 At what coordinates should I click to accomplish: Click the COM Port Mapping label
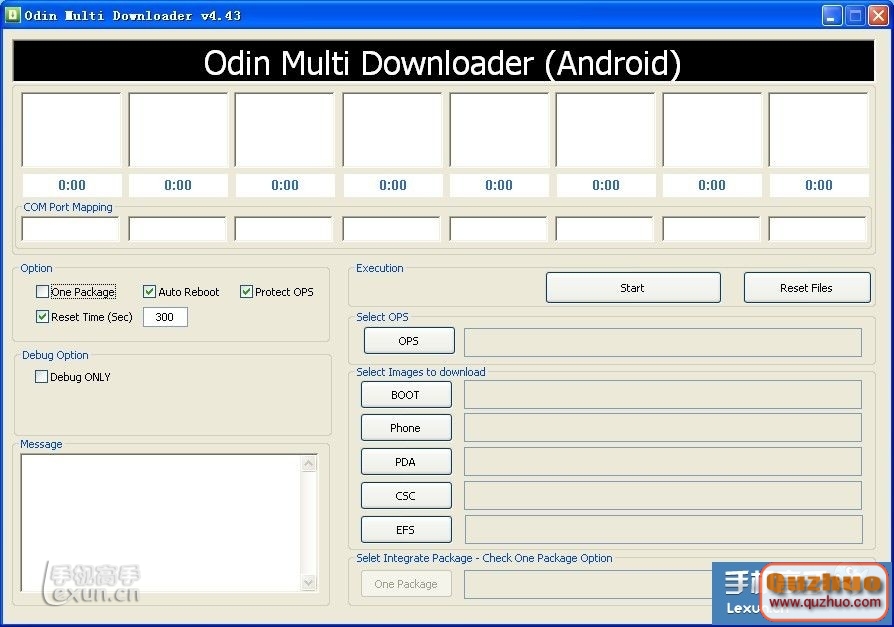[x=68, y=207]
